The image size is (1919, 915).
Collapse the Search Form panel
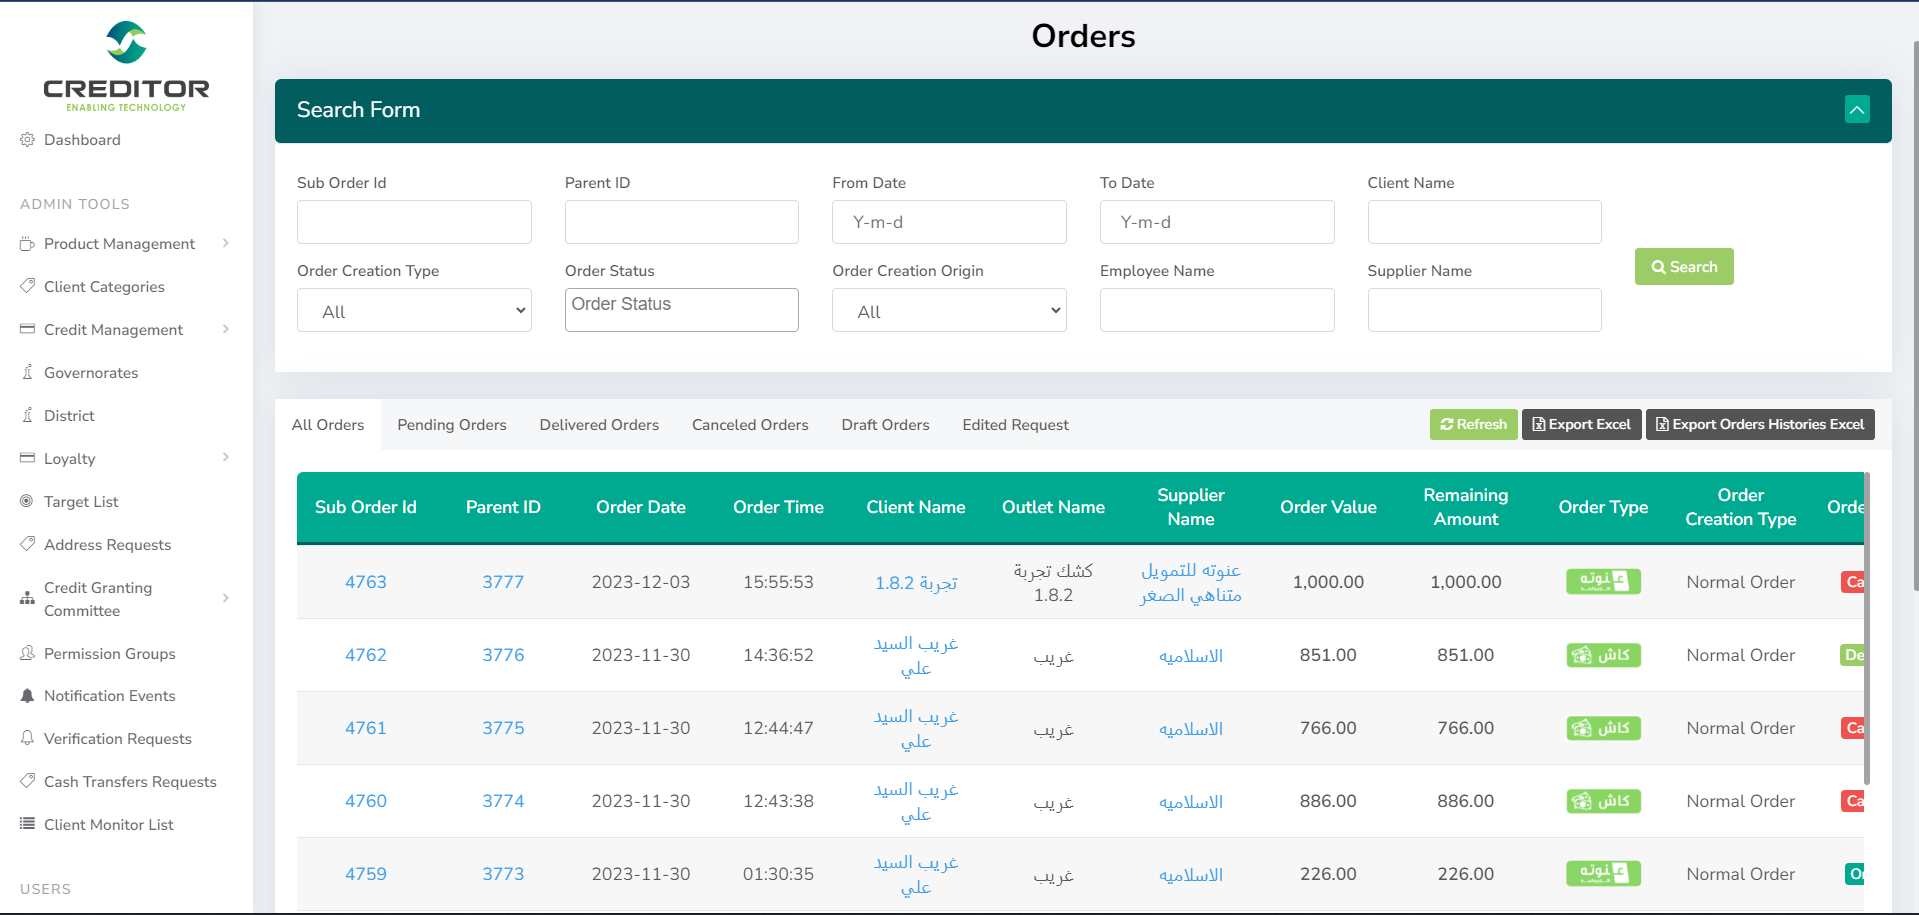coord(1856,110)
